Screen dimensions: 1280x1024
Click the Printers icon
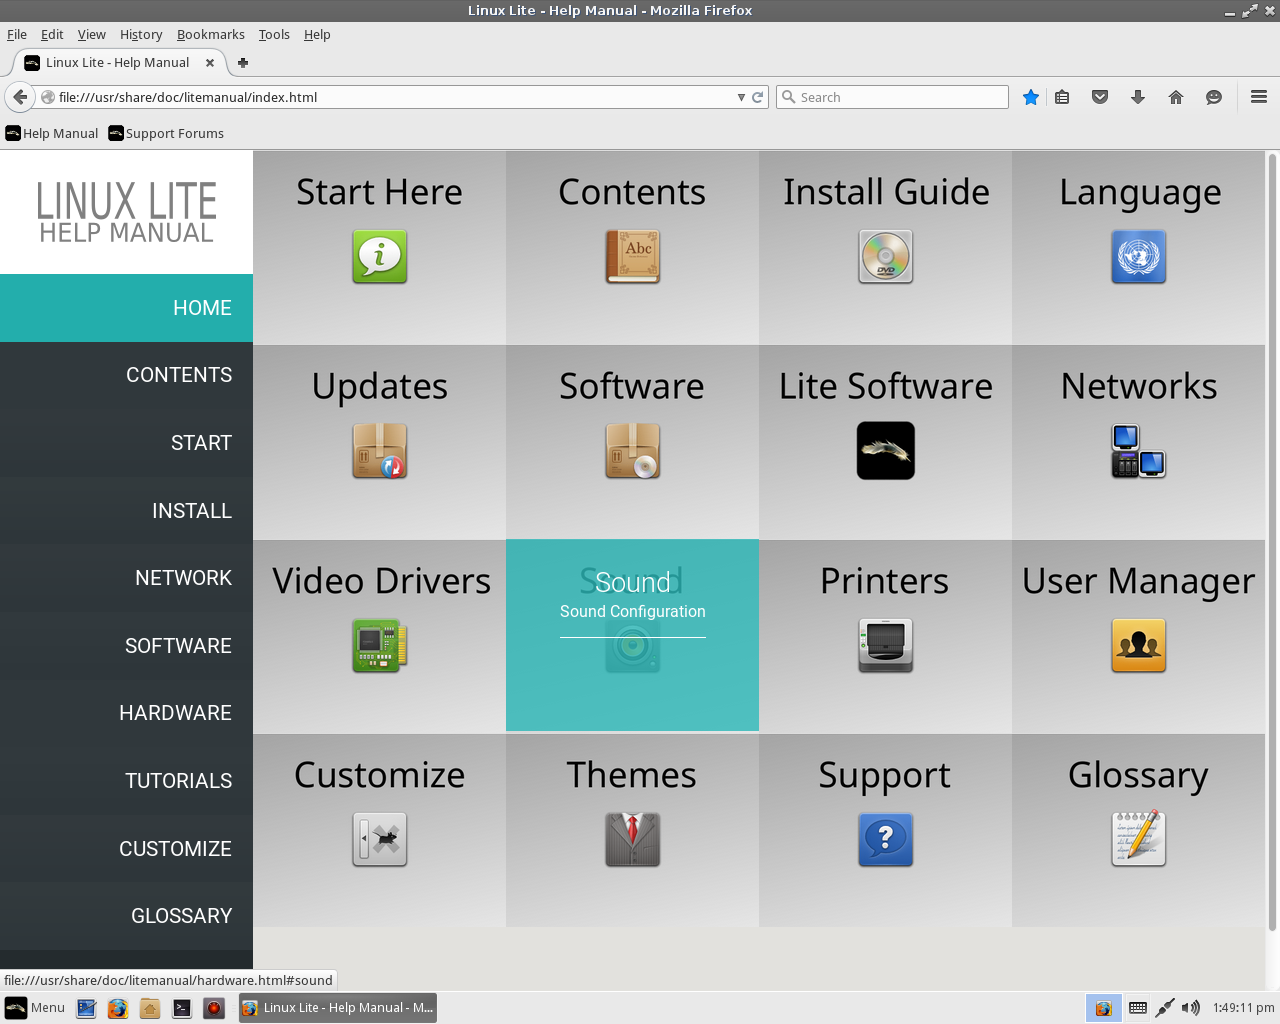tap(885, 645)
